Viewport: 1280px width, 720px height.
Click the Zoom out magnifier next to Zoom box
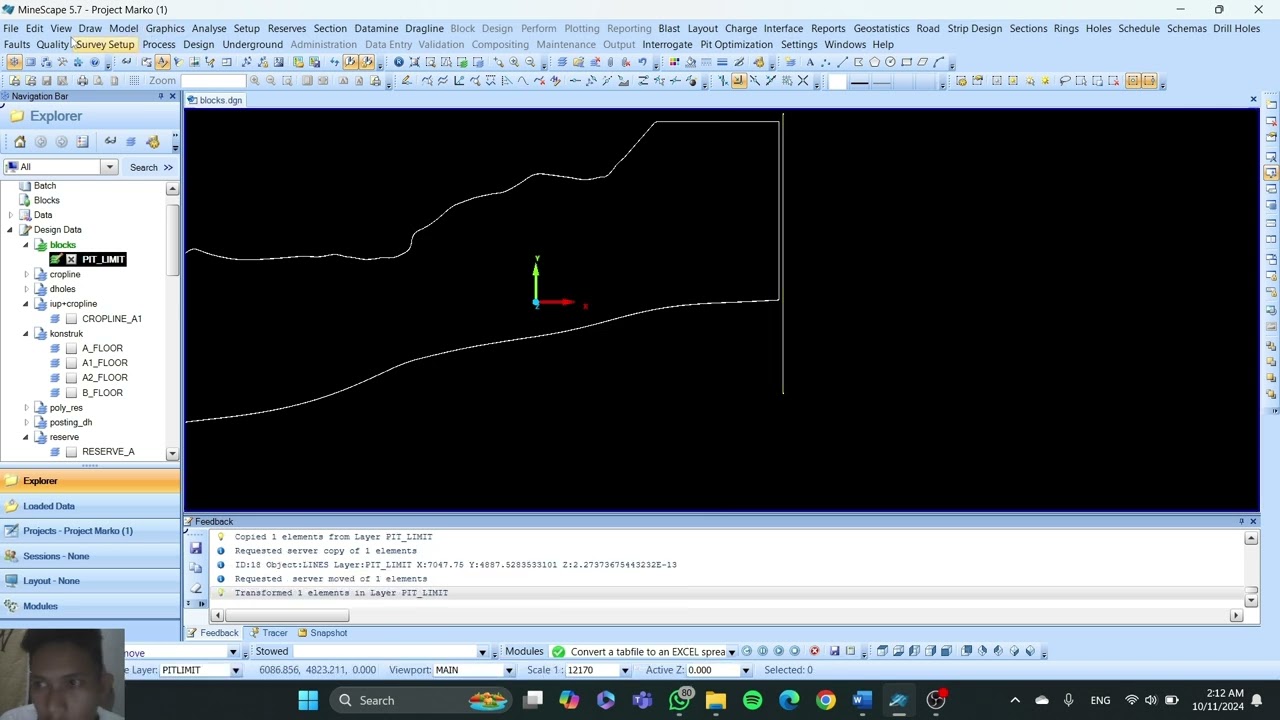270,80
